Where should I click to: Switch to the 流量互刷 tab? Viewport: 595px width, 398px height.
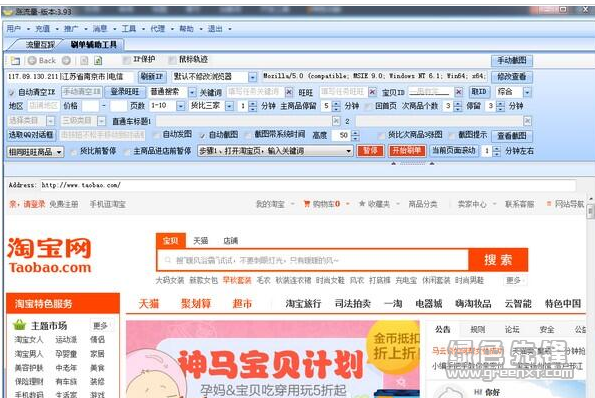pos(40,45)
